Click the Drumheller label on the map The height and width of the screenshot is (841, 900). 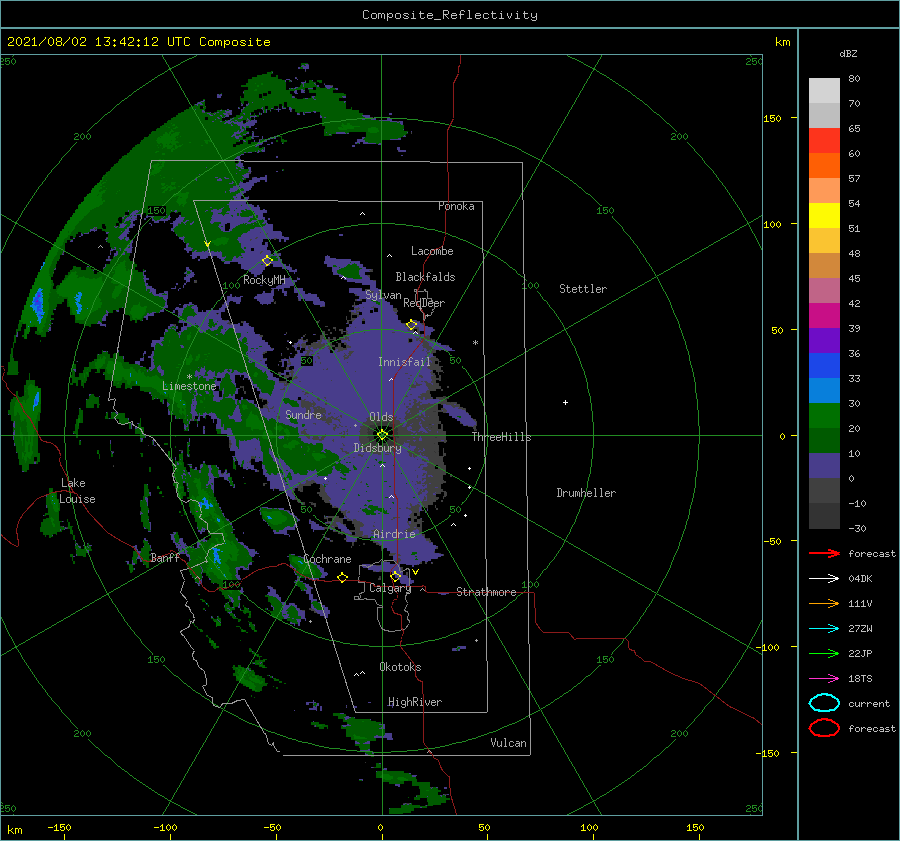point(586,493)
